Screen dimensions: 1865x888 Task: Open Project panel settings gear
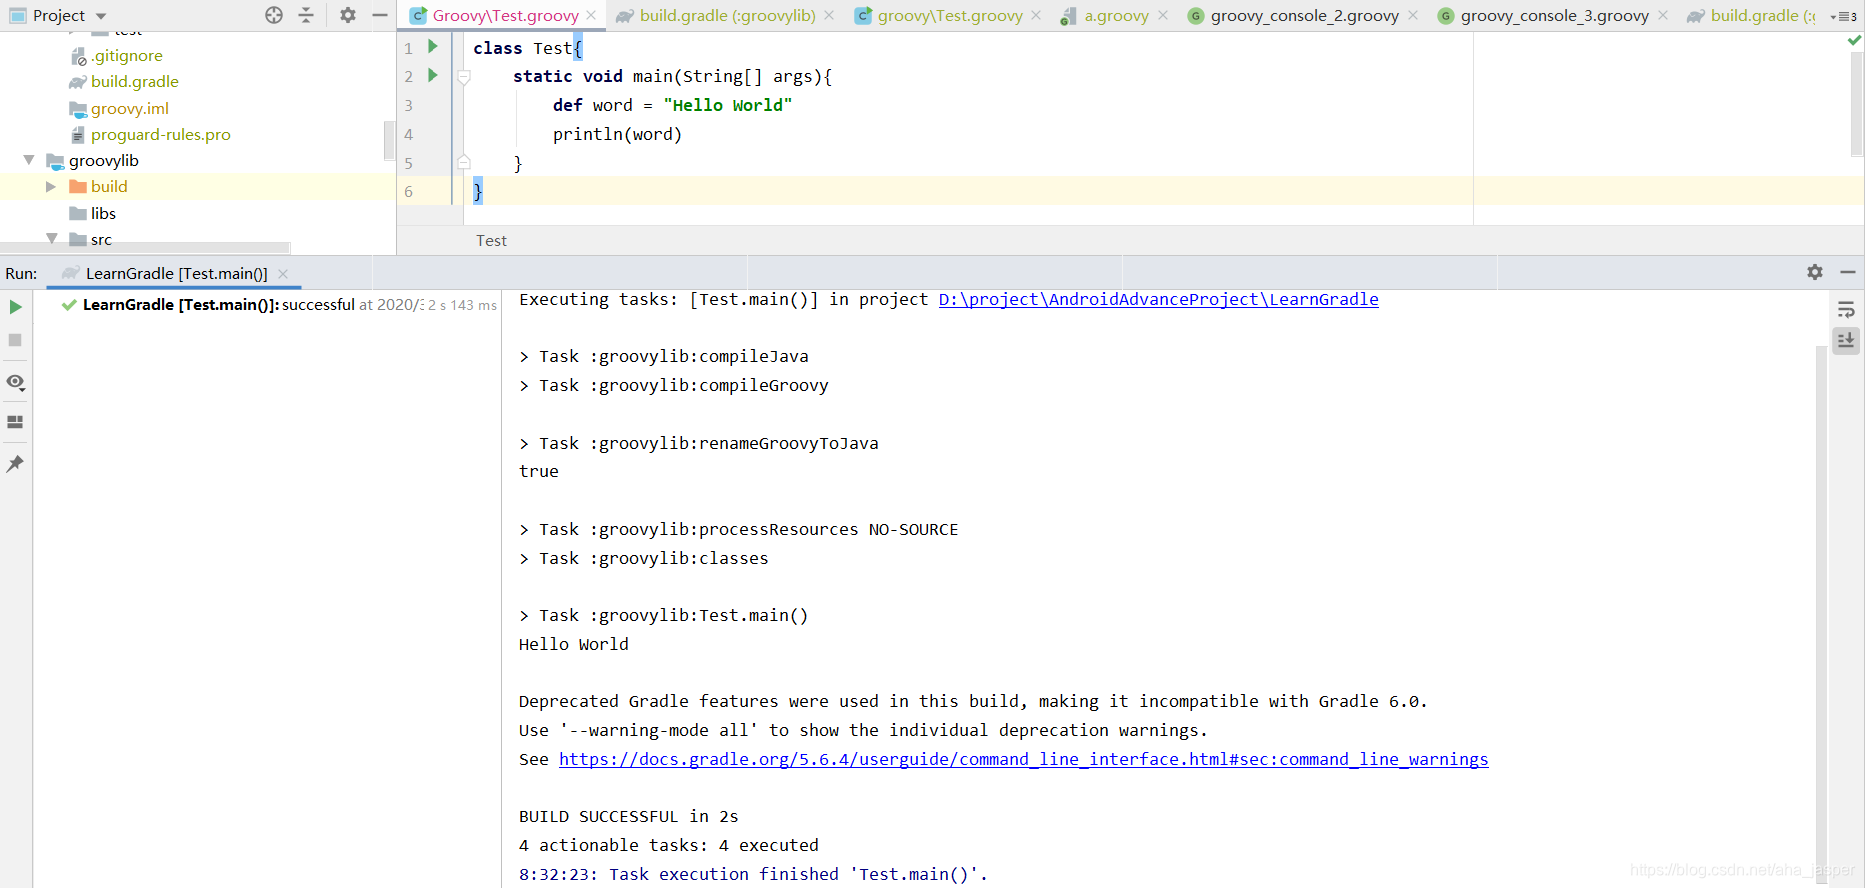click(347, 15)
